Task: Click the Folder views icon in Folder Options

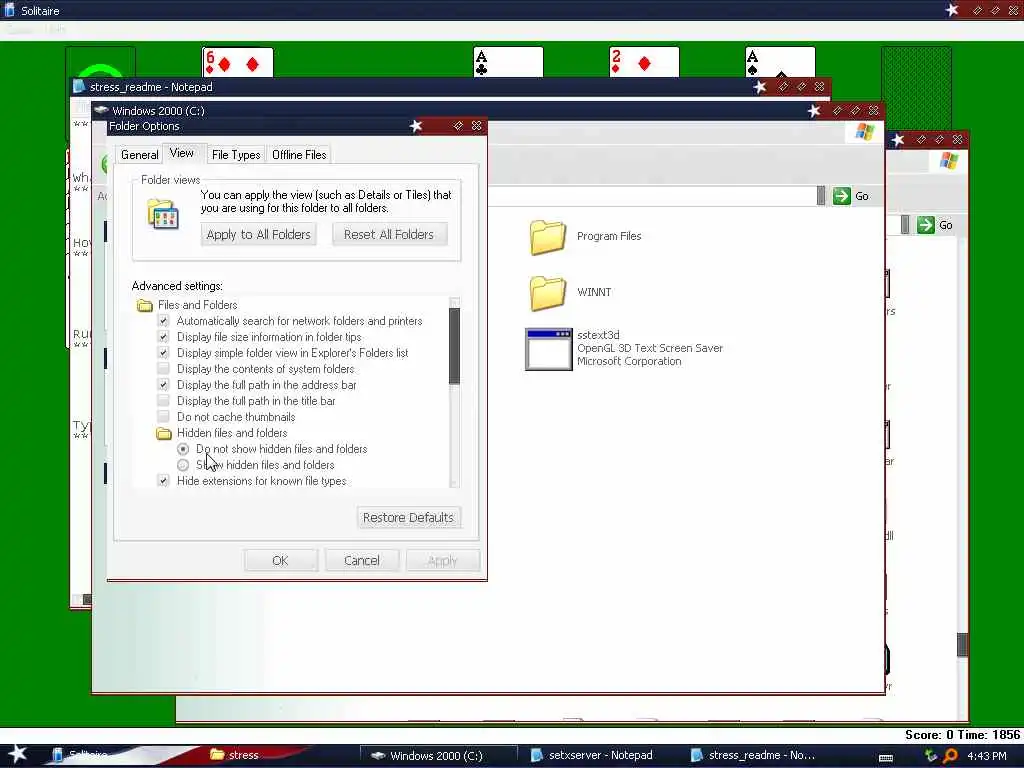Action: [x=163, y=215]
